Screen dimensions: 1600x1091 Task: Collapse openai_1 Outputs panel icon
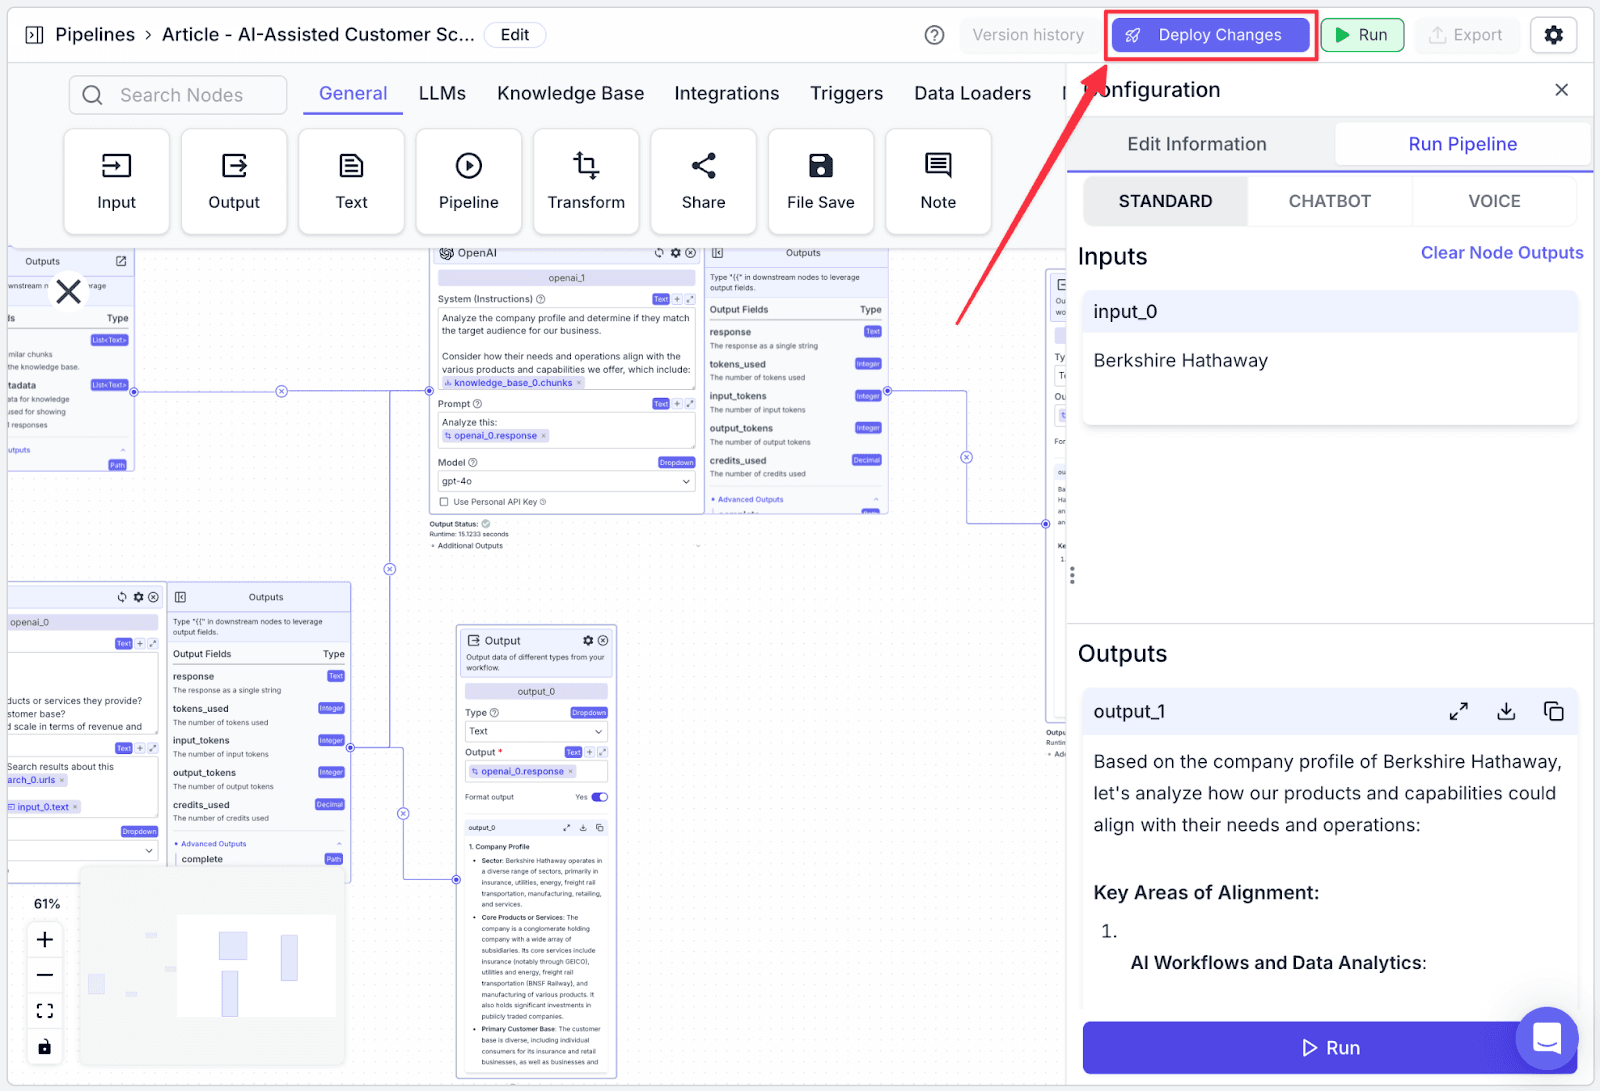point(717,253)
